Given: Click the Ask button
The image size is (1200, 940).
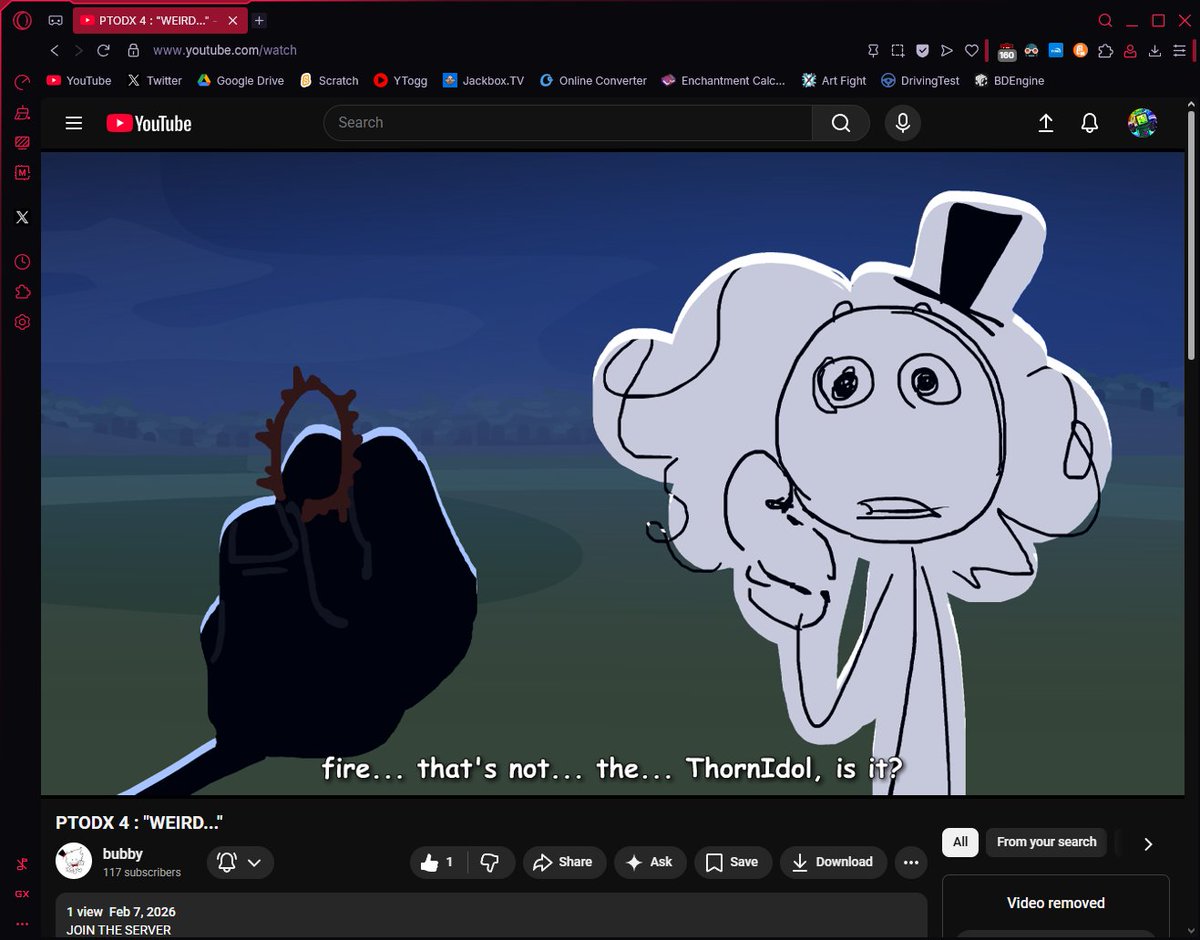Looking at the screenshot, I should [650, 862].
